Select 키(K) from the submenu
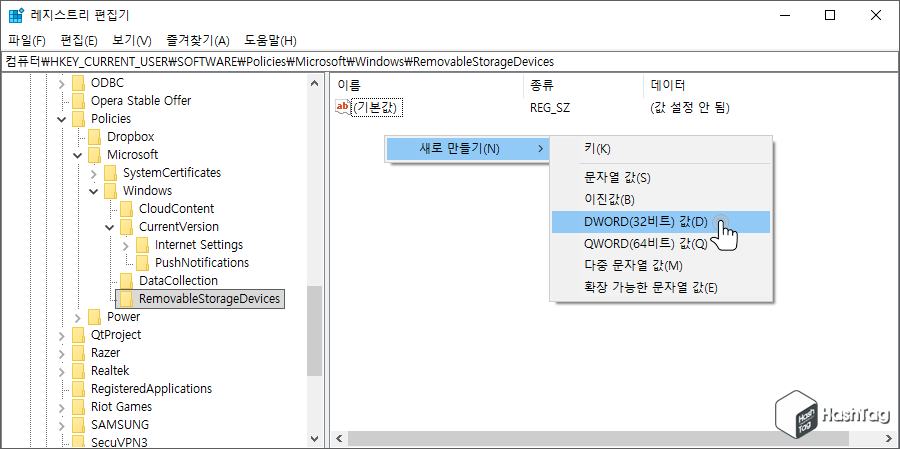Viewport: 900px width, 449px height. (x=661, y=149)
